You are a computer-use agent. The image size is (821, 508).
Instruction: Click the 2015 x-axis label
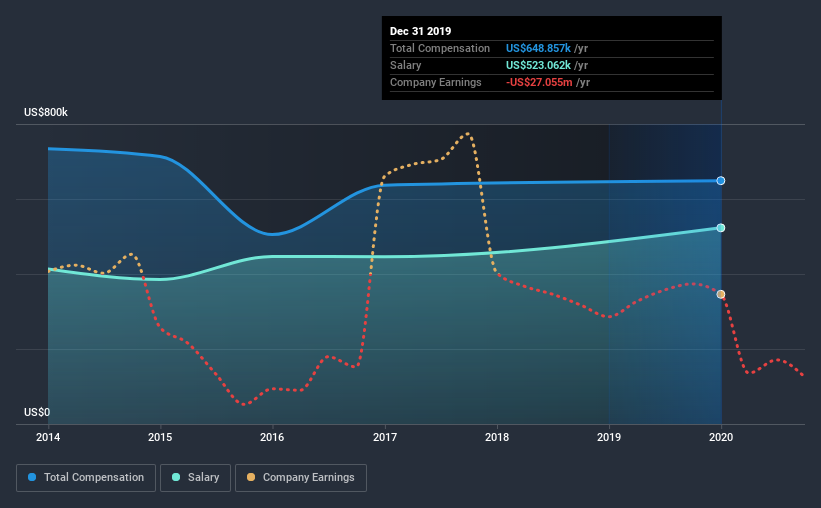tap(160, 437)
